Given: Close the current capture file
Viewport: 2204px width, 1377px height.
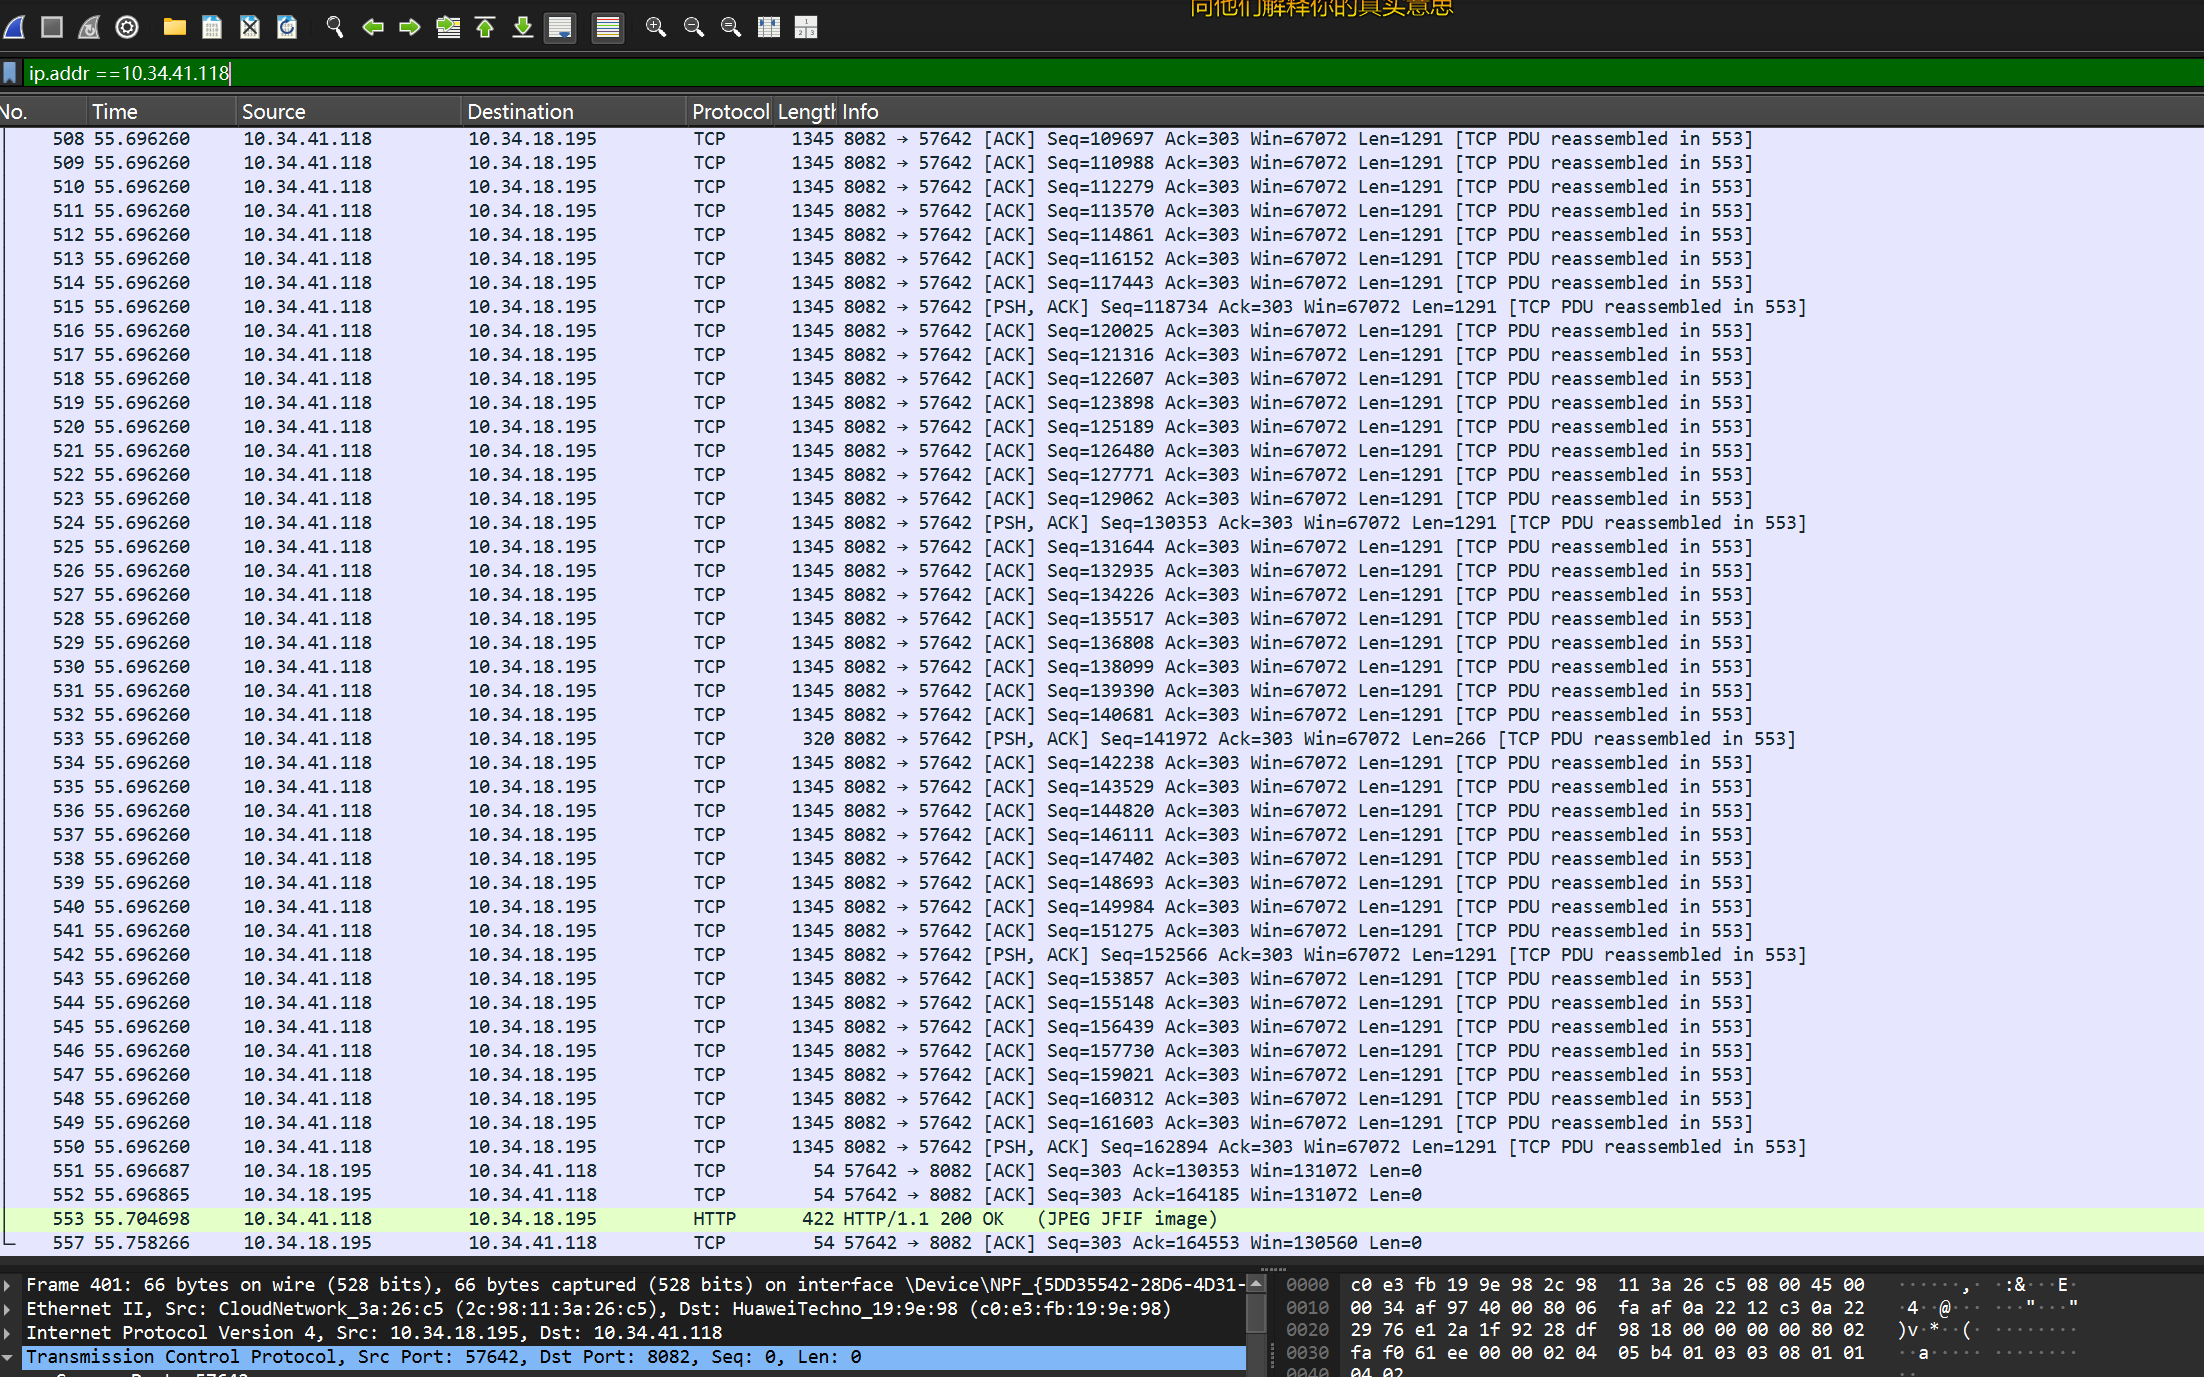Looking at the screenshot, I should click(x=250, y=27).
